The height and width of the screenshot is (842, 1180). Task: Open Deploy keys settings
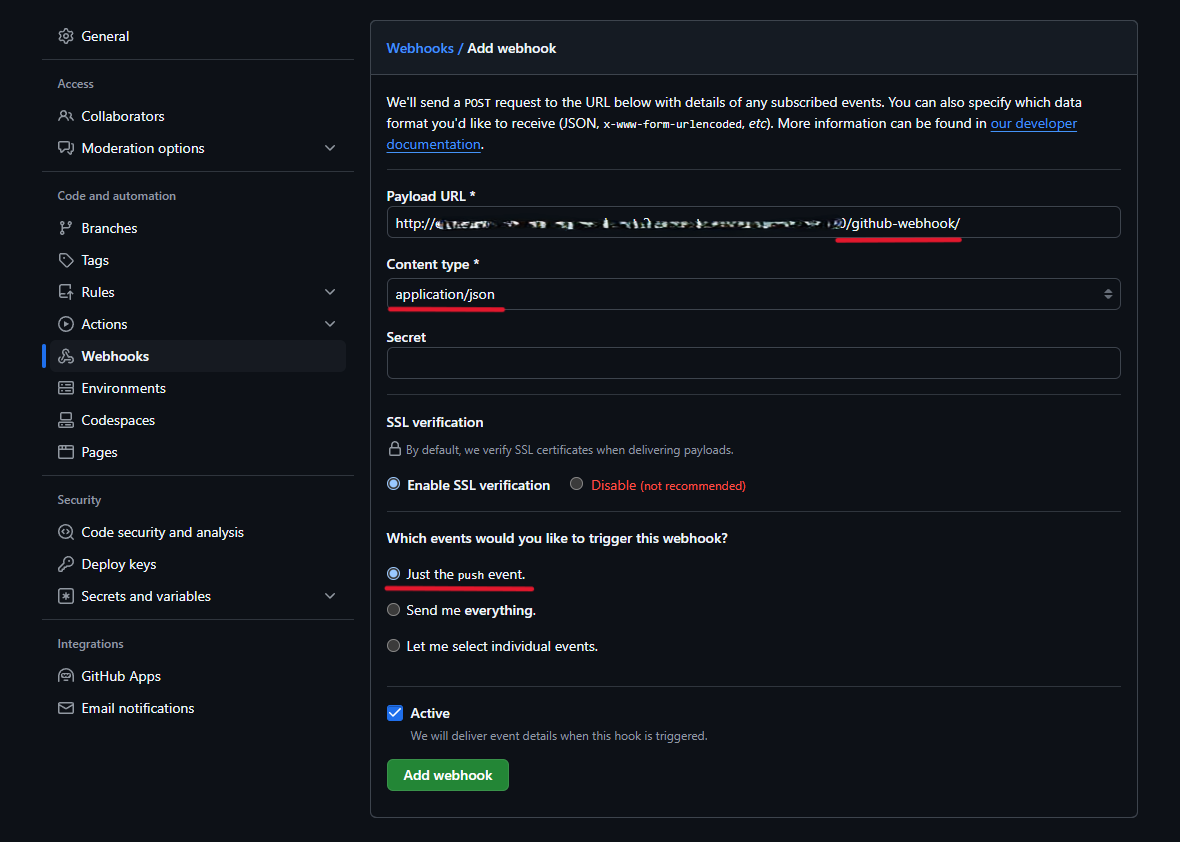(x=198, y=564)
